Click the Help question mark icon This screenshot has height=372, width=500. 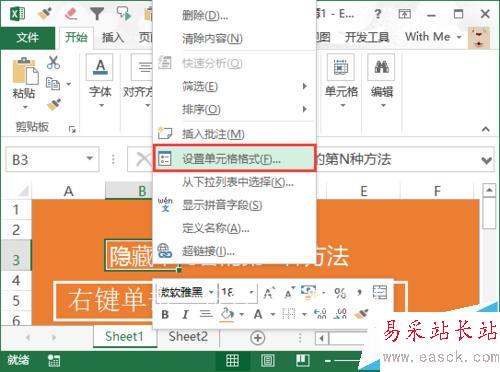point(377,14)
